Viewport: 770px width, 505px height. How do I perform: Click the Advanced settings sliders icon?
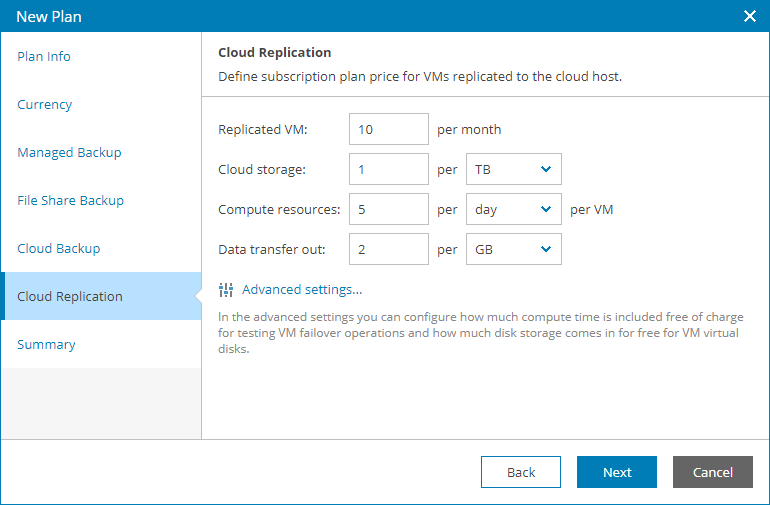tap(226, 290)
